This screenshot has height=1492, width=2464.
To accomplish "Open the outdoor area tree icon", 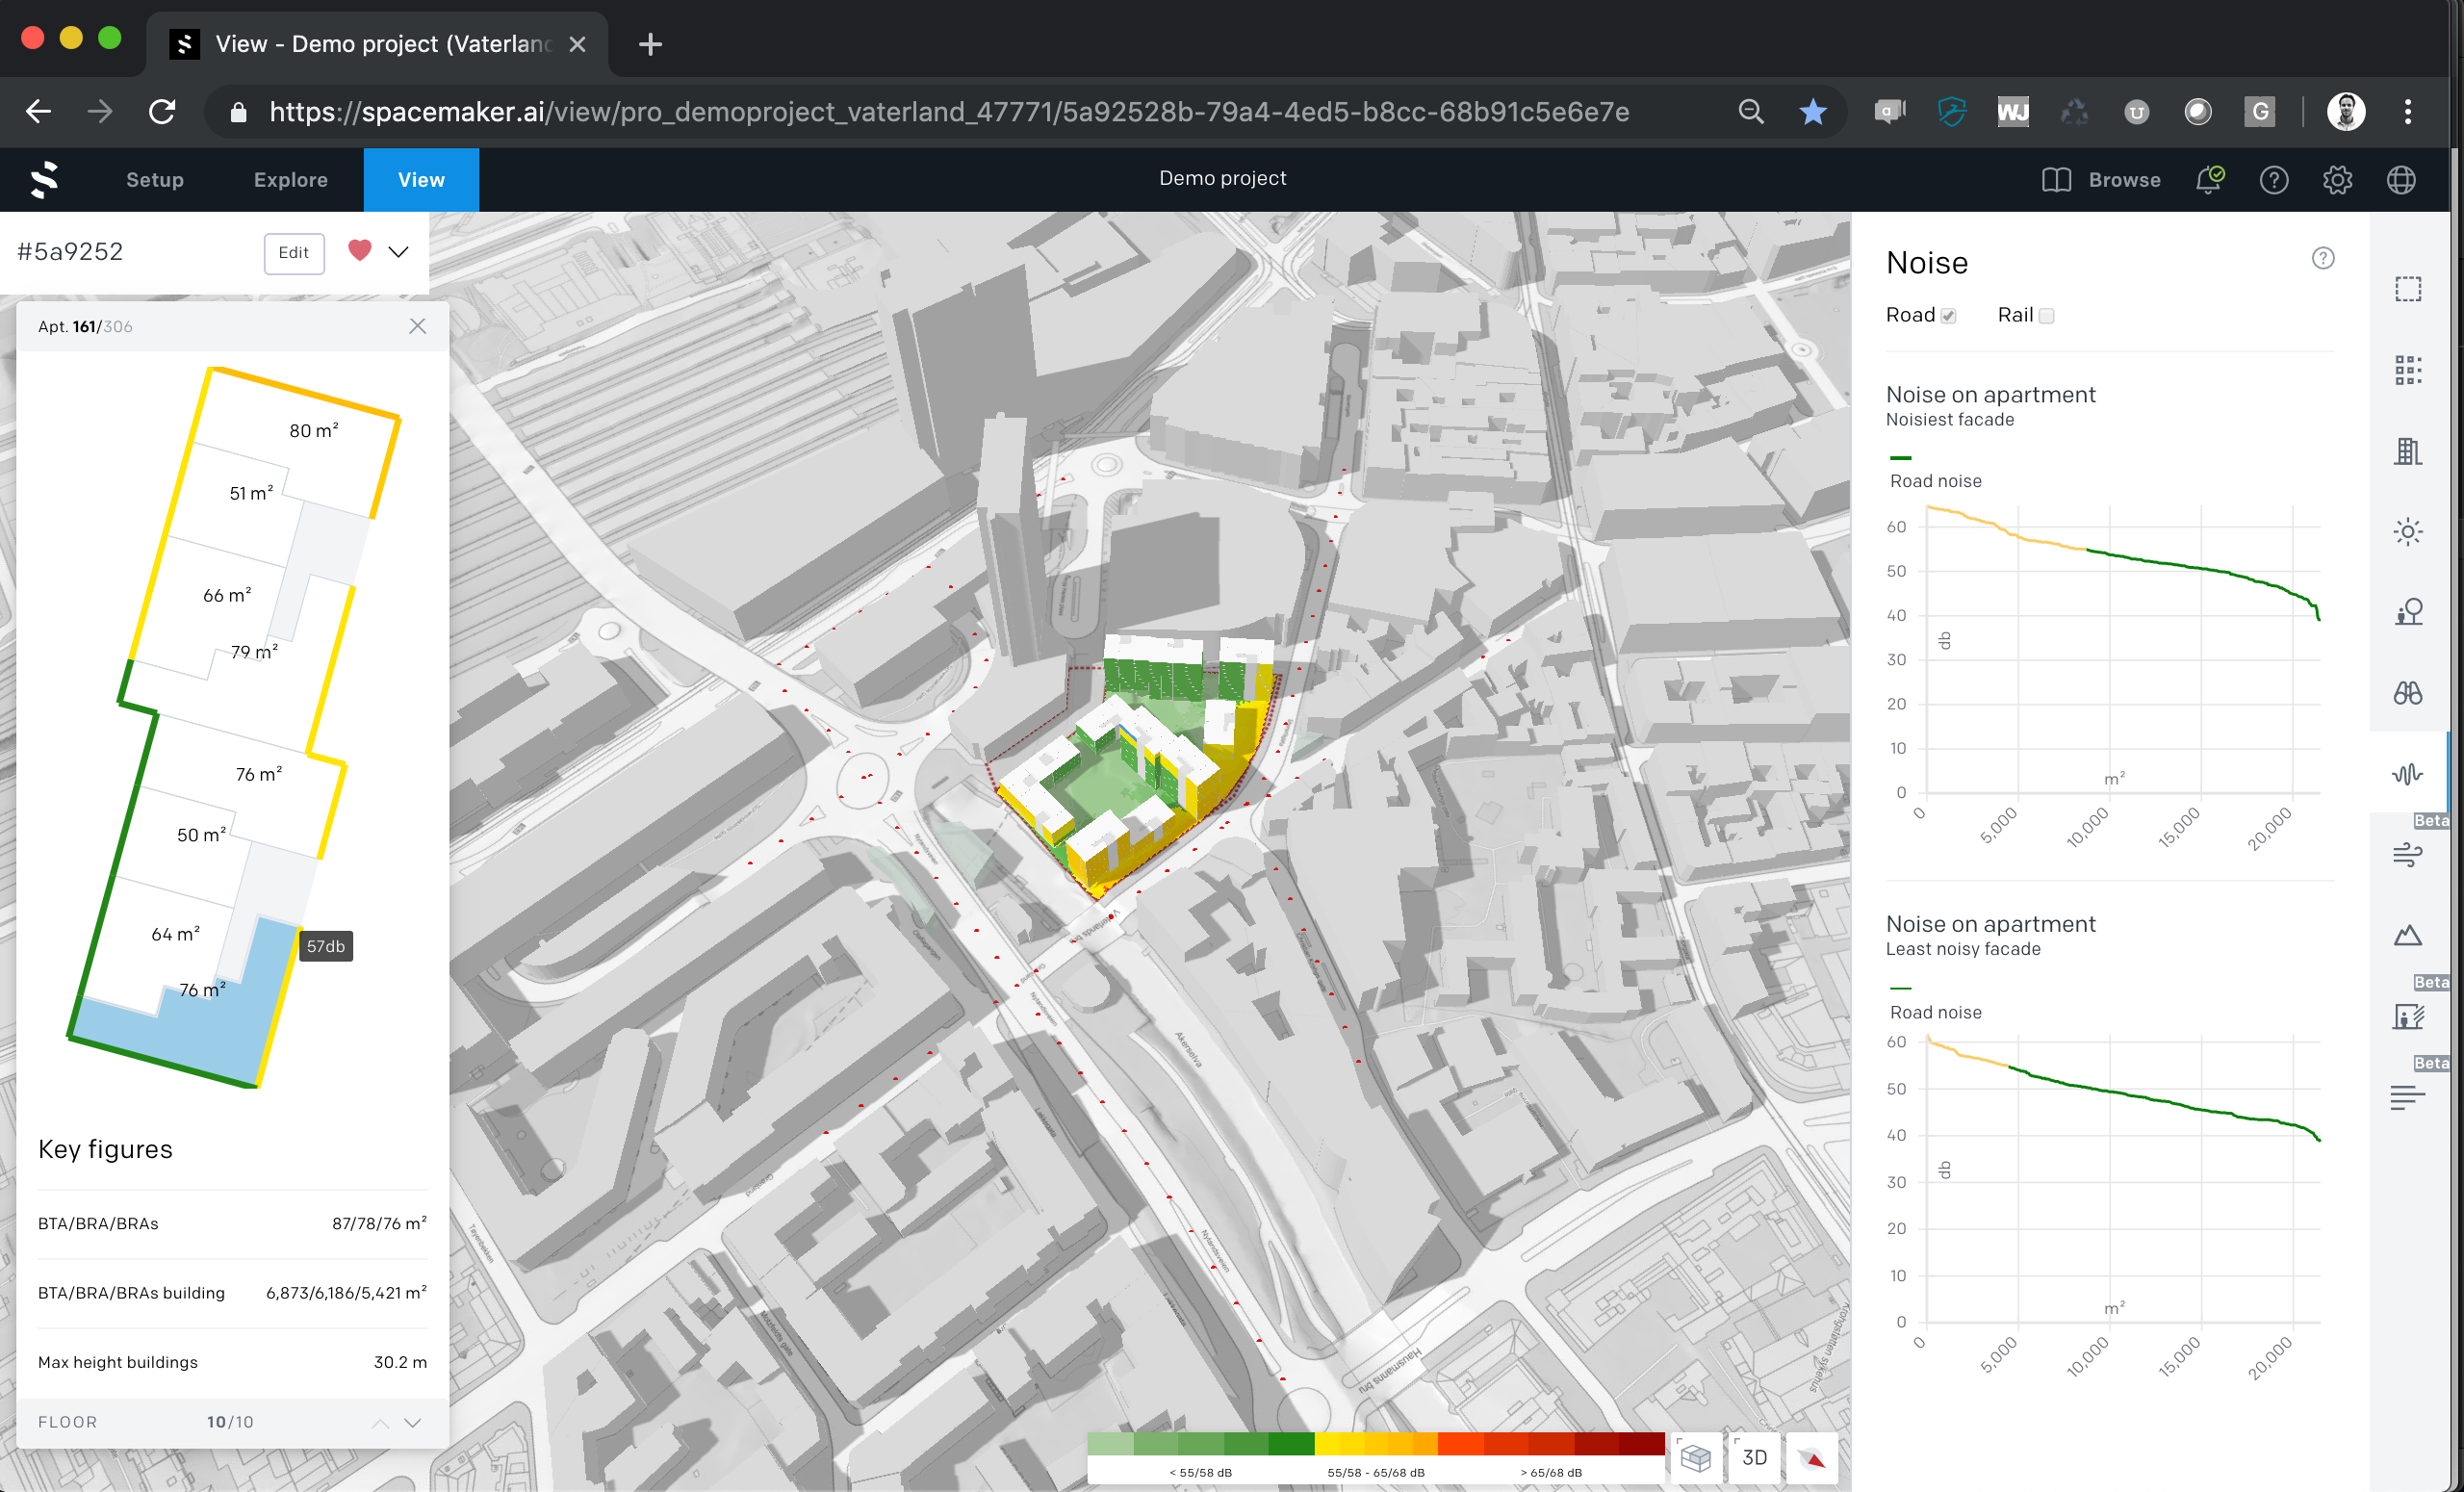I will [x=2407, y=612].
